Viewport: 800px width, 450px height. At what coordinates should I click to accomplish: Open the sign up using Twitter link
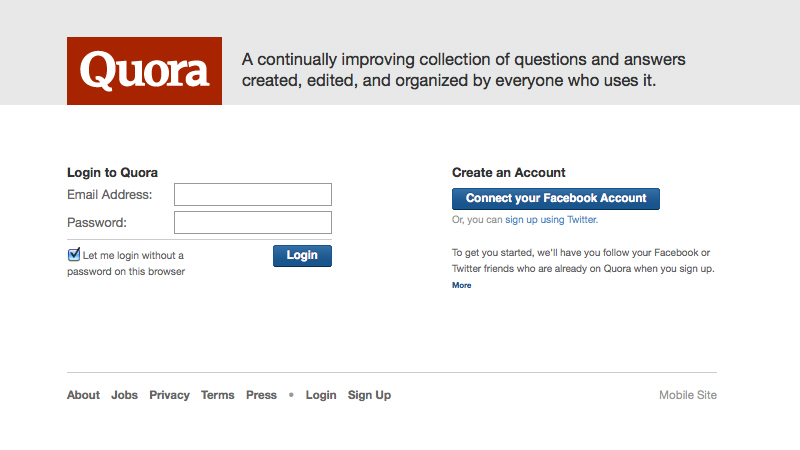coord(551,219)
